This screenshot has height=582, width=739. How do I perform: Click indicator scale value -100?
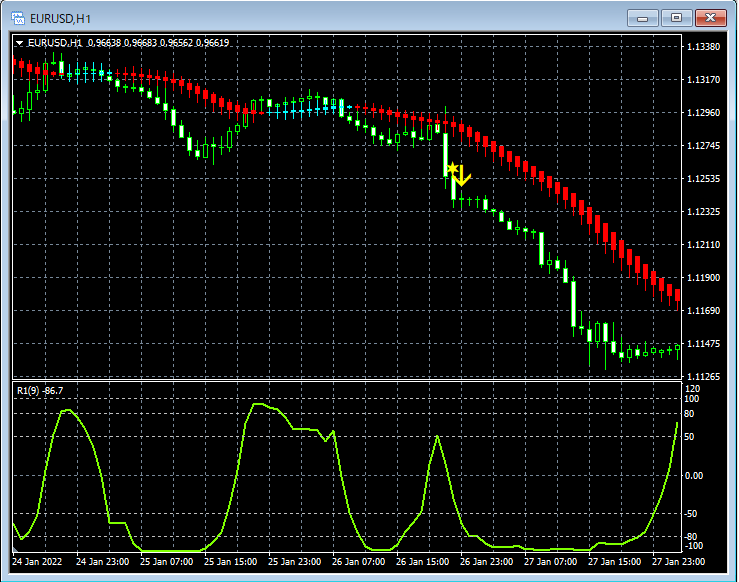point(693,546)
